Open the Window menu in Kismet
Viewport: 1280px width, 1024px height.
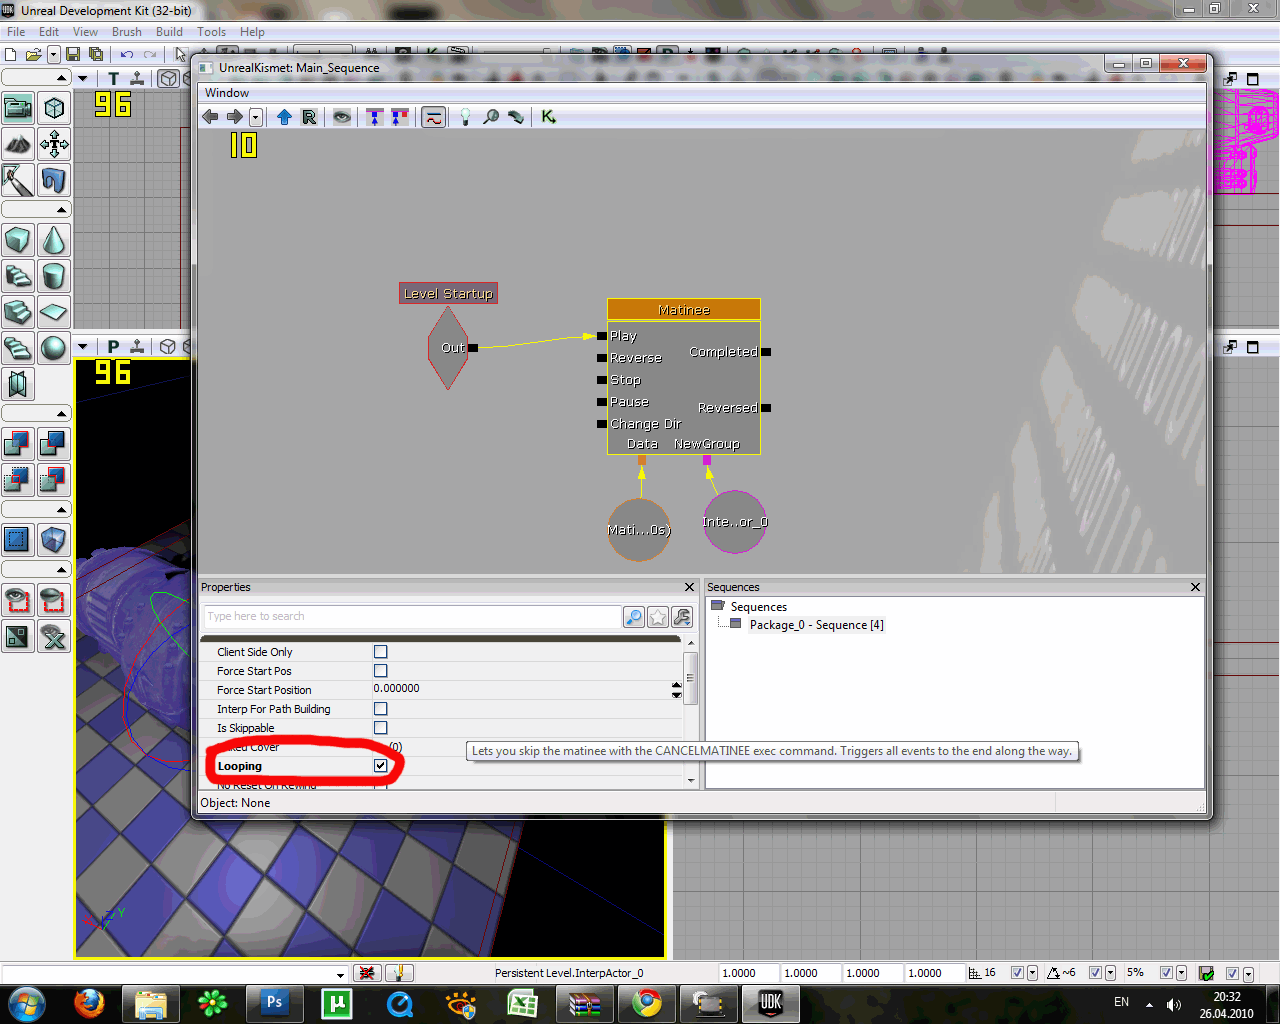tap(227, 93)
